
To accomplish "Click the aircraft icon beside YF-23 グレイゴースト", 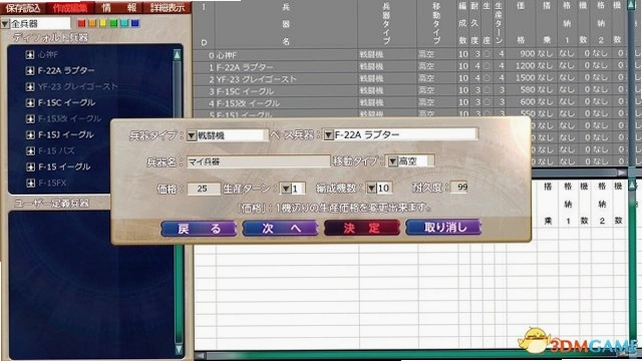I will click(30, 87).
